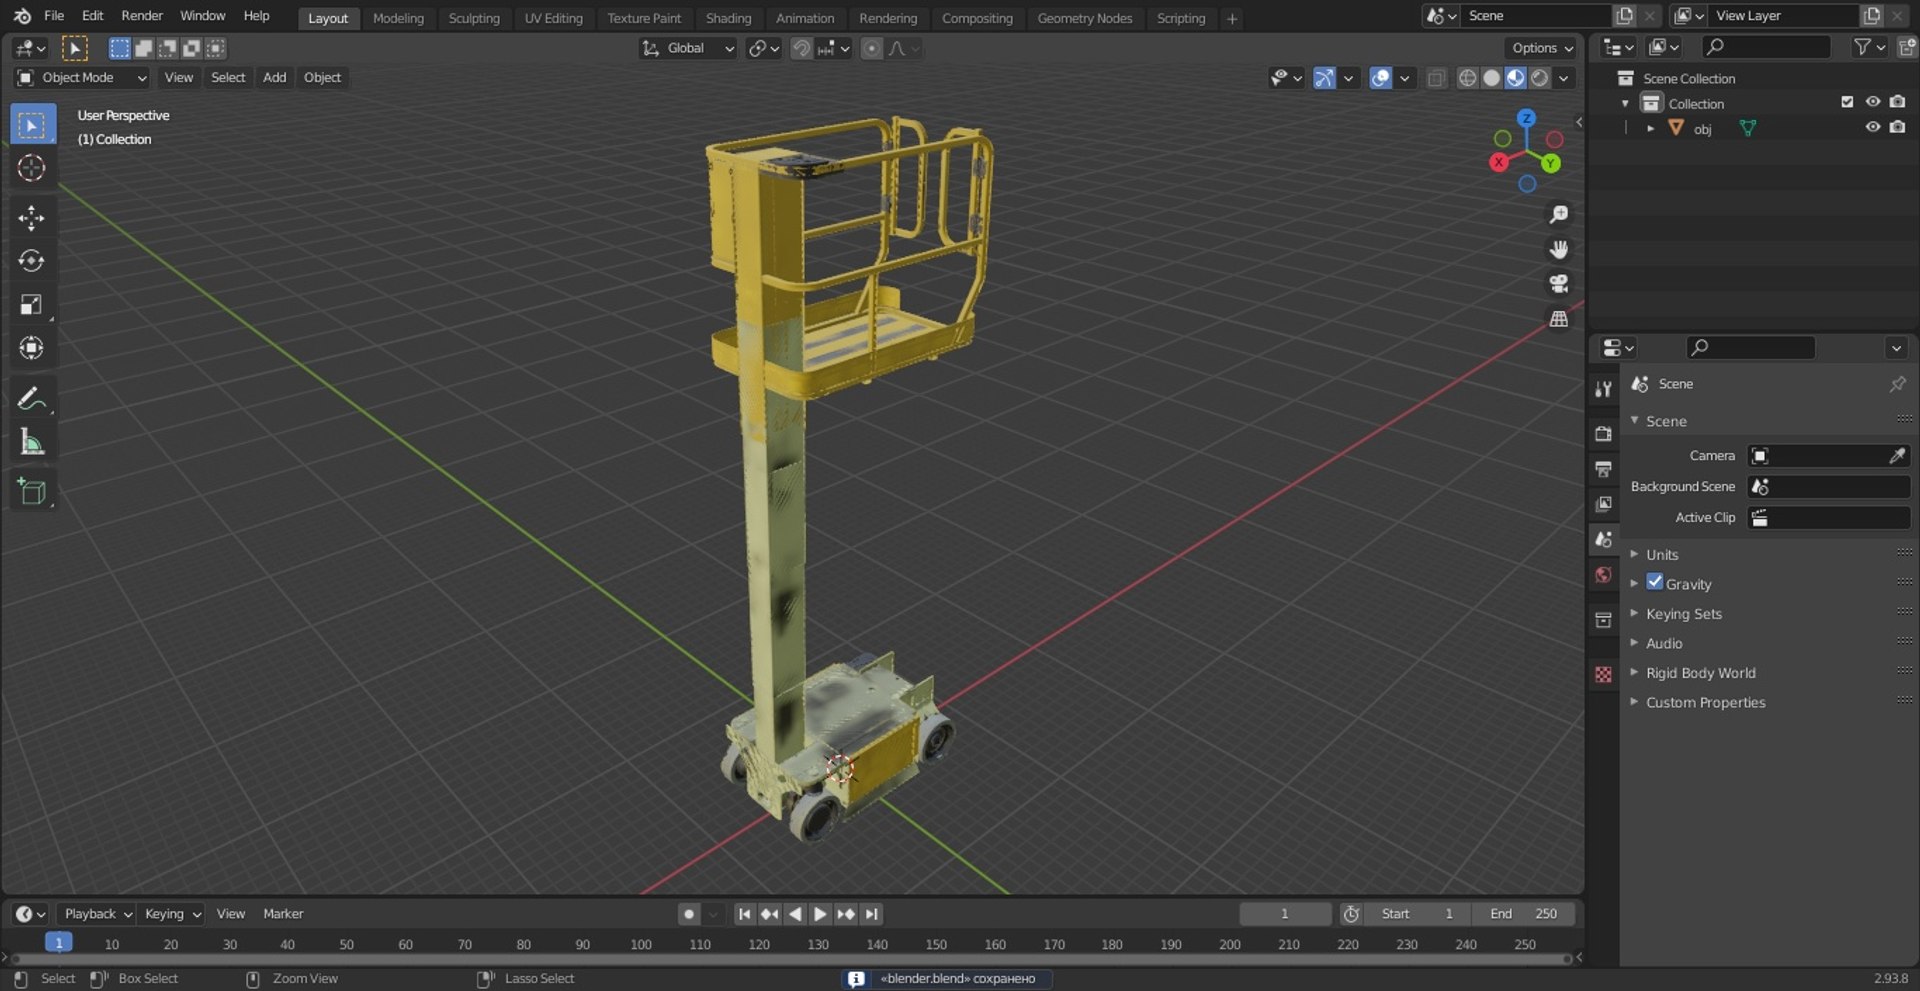Hide Collection with its eye icon
This screenshot has width=1920, height=991.
[1872, 102]
